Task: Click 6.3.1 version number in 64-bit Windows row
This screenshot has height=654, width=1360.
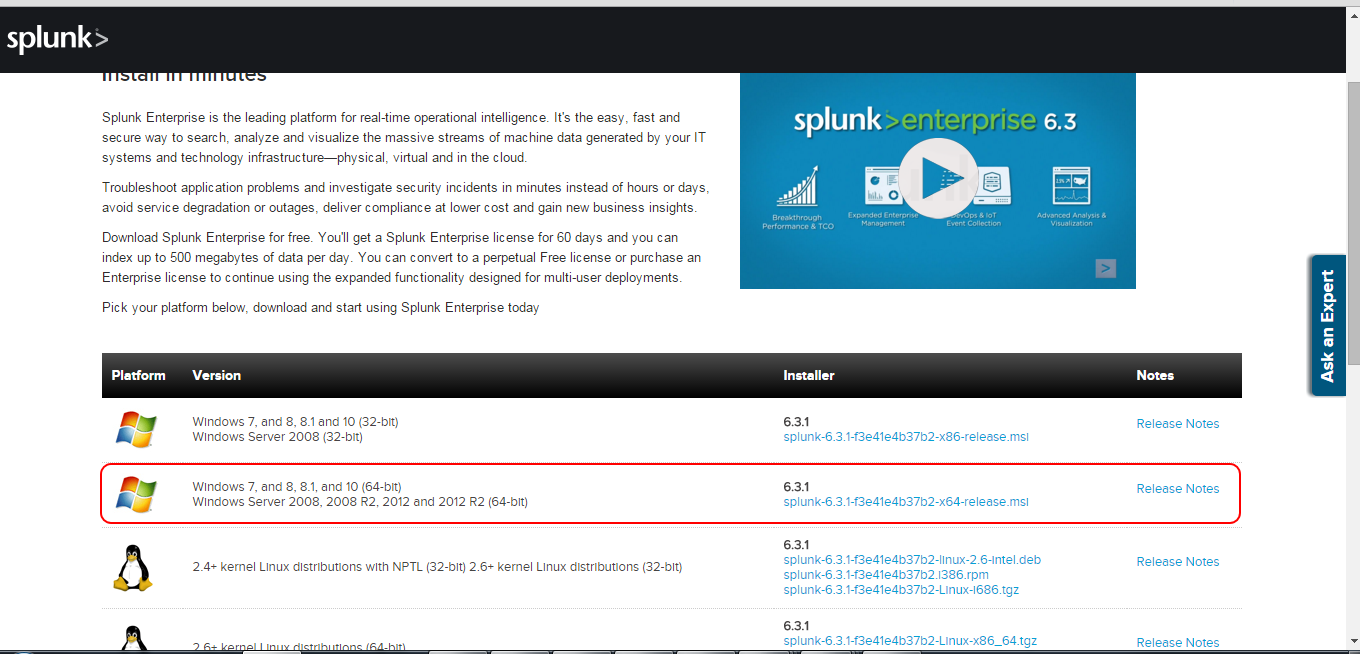Action: (x=796, y=487)
